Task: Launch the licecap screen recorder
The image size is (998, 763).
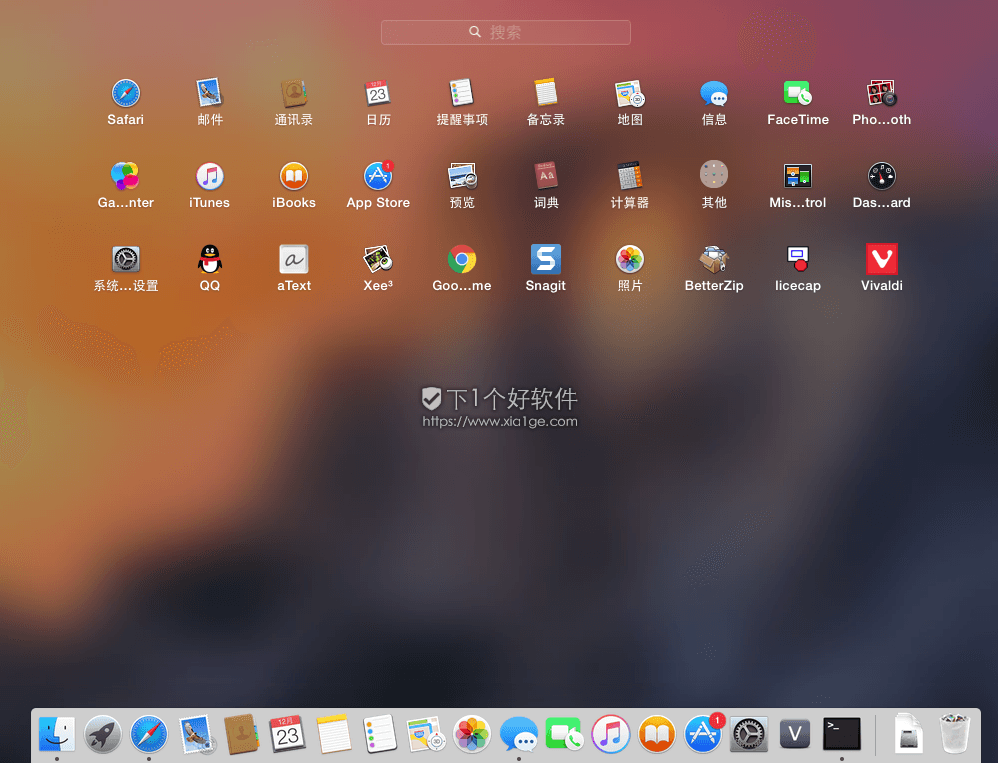Action: coord(797,260)
